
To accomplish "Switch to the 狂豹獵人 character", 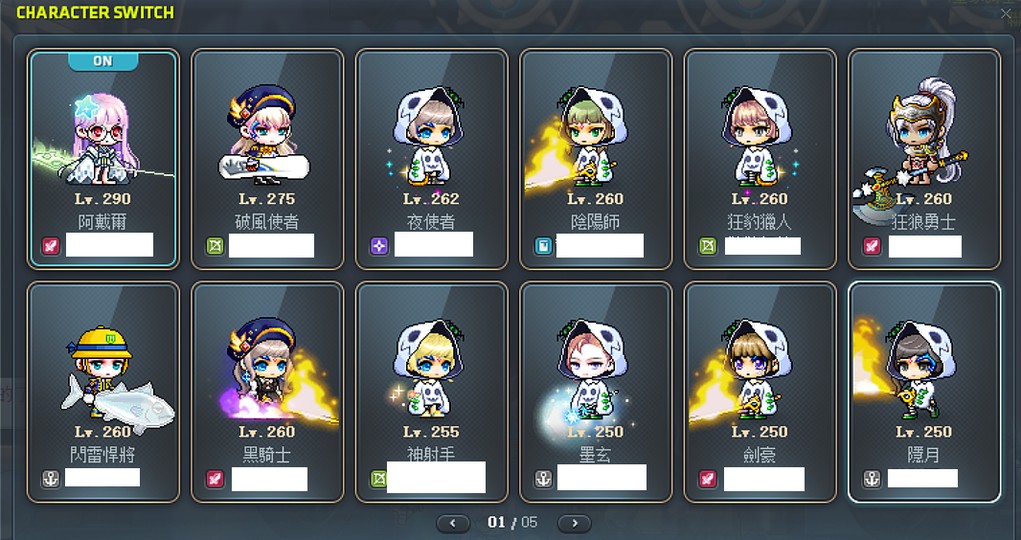I will [x=759, y=159].
